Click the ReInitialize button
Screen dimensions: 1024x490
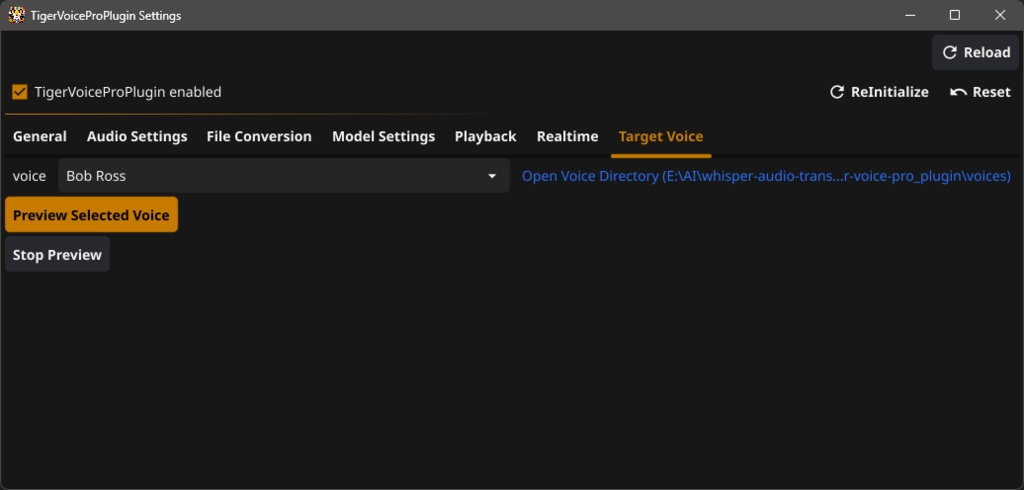coord(879,92)
